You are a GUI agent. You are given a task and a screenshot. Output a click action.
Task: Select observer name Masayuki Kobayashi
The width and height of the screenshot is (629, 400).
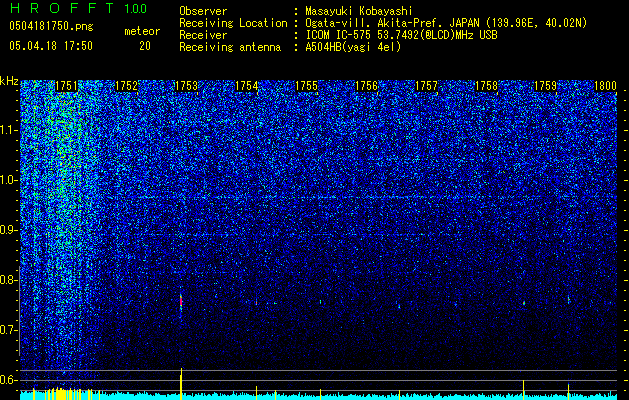coord(359,11)
